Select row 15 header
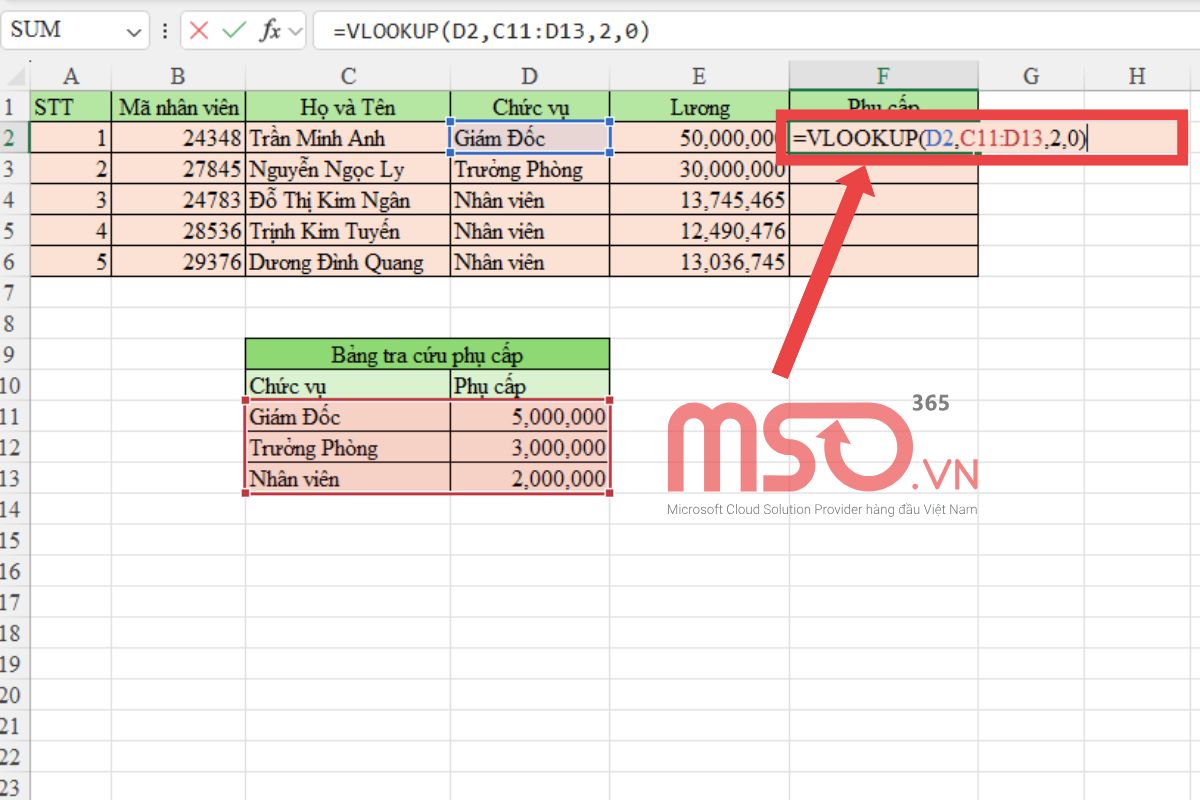This screenshot has width=1200, height=800. click(x=14, y=541)
